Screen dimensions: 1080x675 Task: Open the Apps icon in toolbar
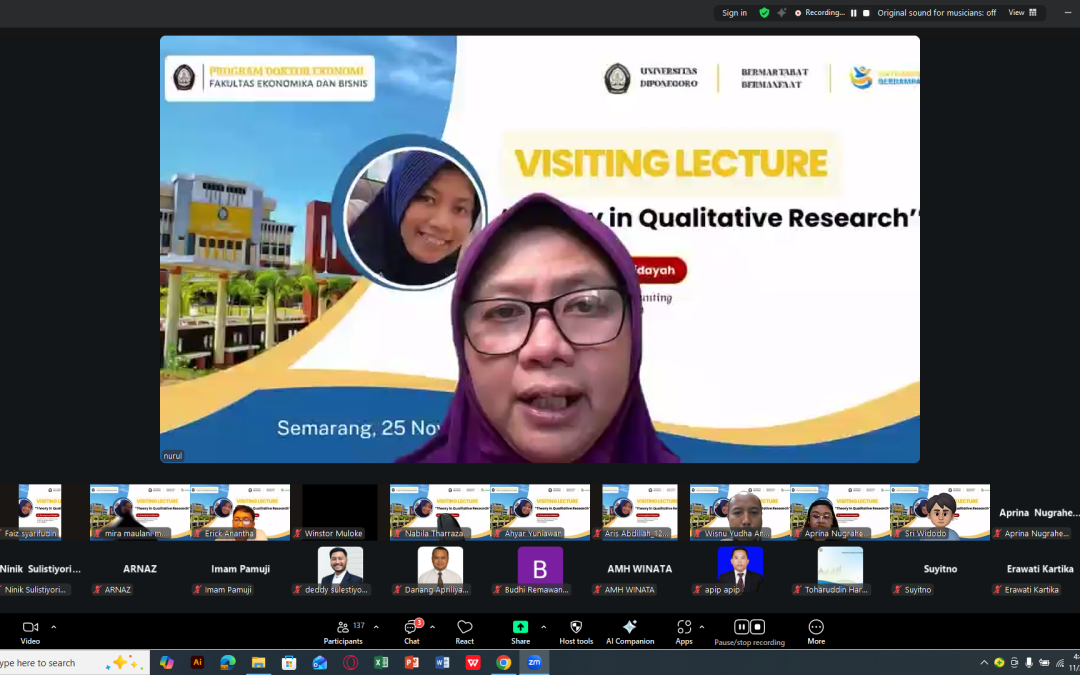pyautogui.click(x=684, y=631)
